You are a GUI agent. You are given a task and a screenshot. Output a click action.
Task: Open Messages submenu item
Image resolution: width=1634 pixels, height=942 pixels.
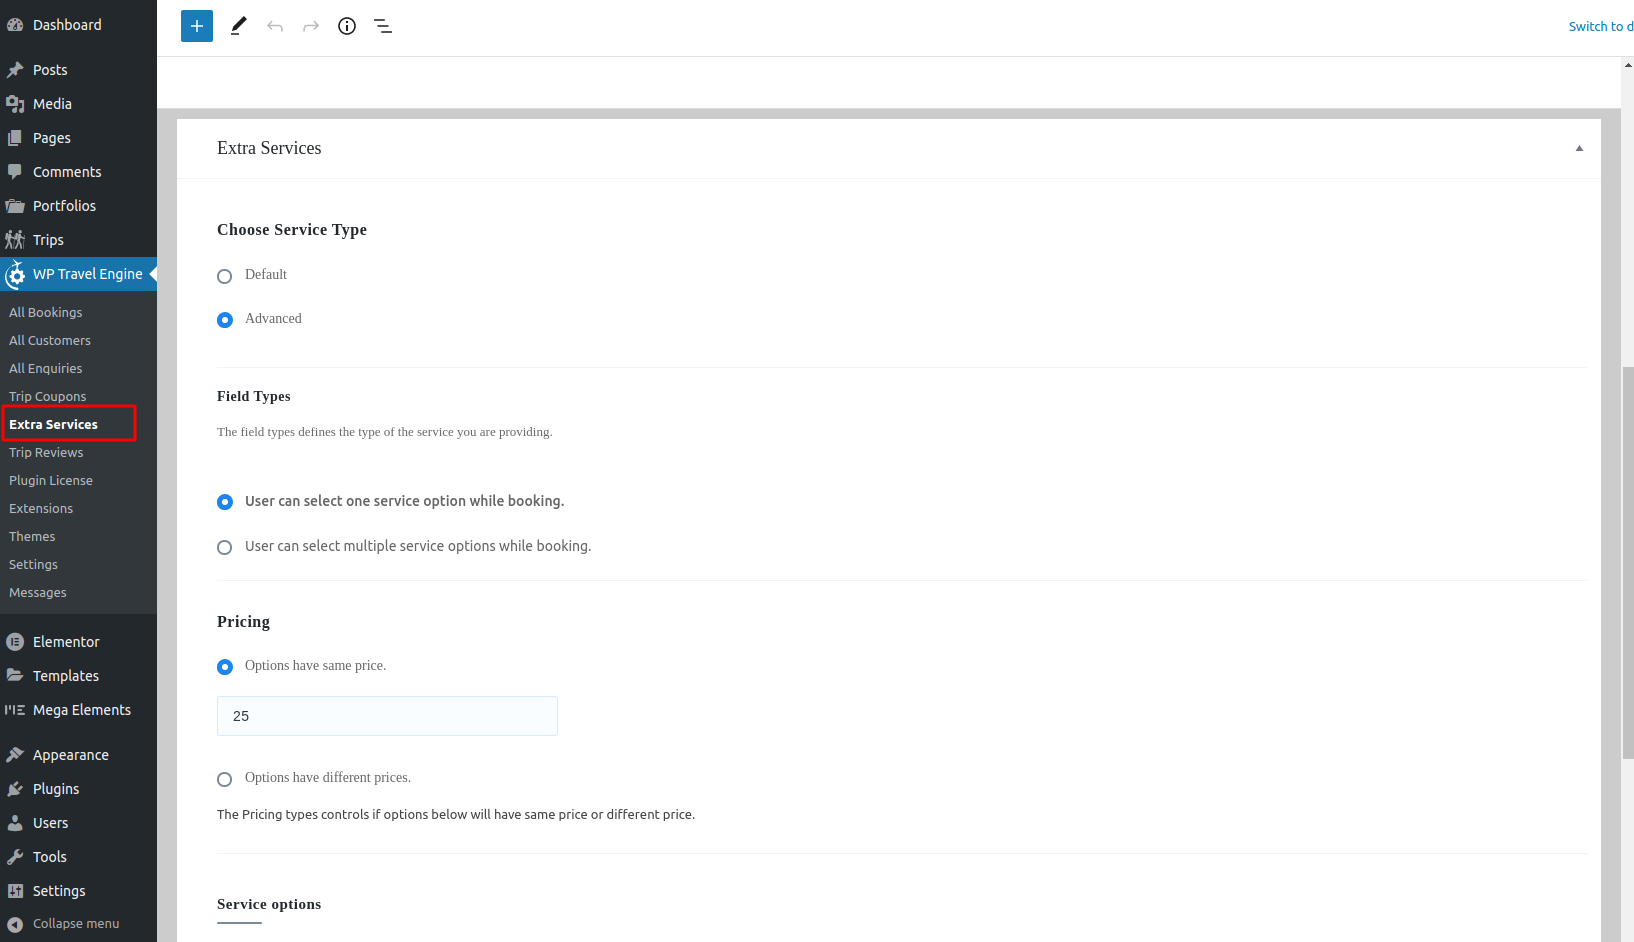pyautogui.click(x=38, y=593)
